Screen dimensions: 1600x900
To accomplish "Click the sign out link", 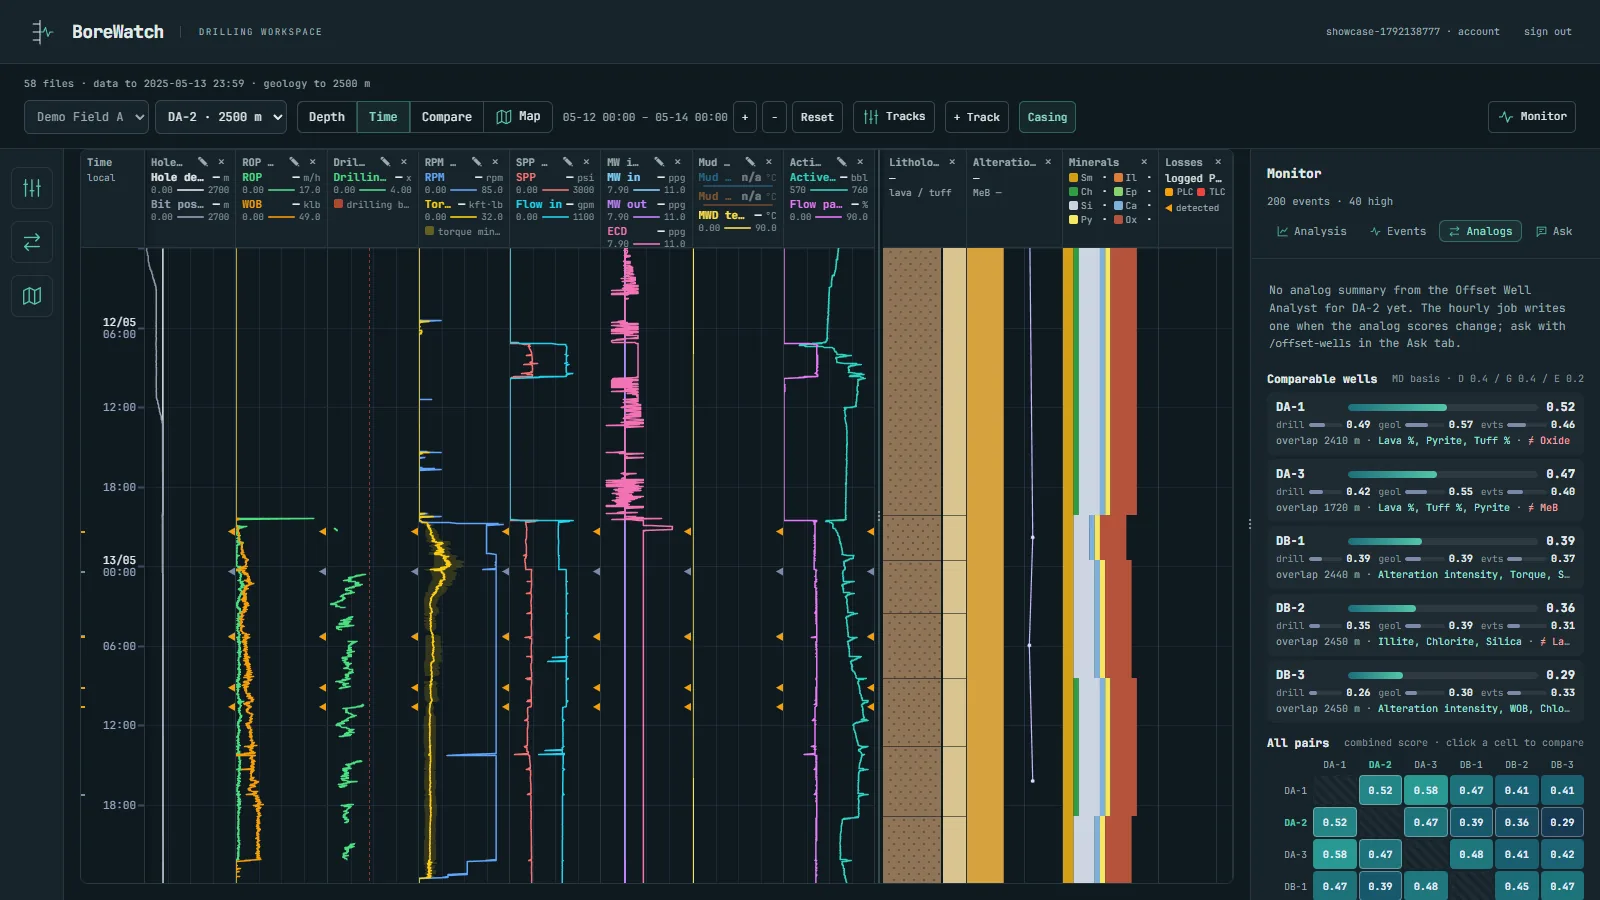I will (x=1547, y=32).
